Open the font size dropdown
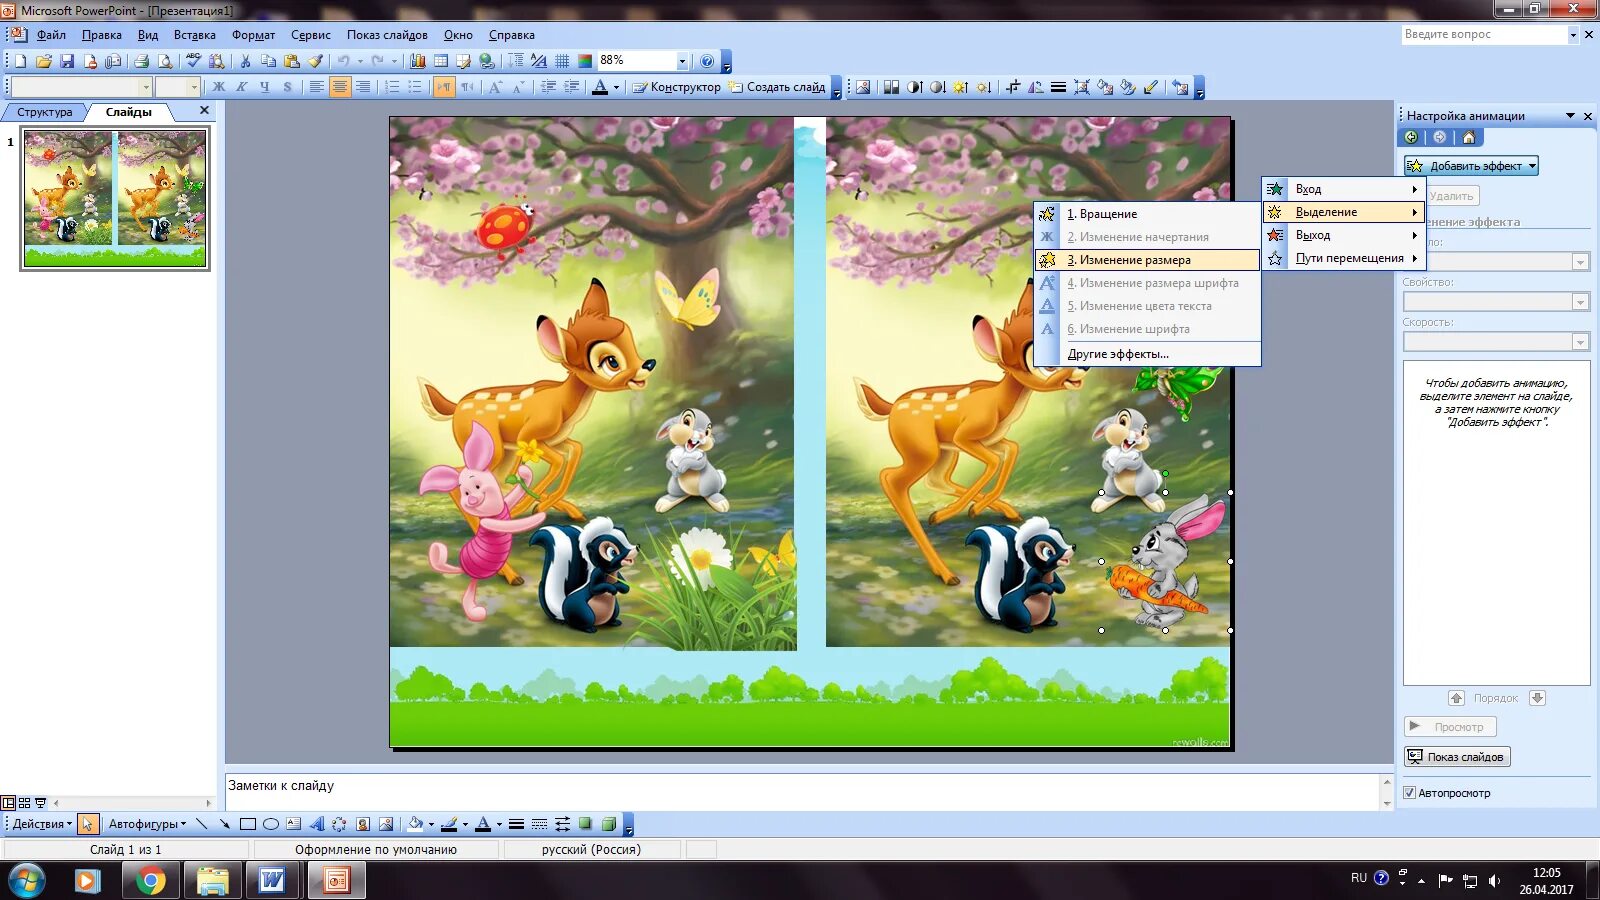Image resolution: width=1600 pixels, height=900 pixels. coord(194,87)
